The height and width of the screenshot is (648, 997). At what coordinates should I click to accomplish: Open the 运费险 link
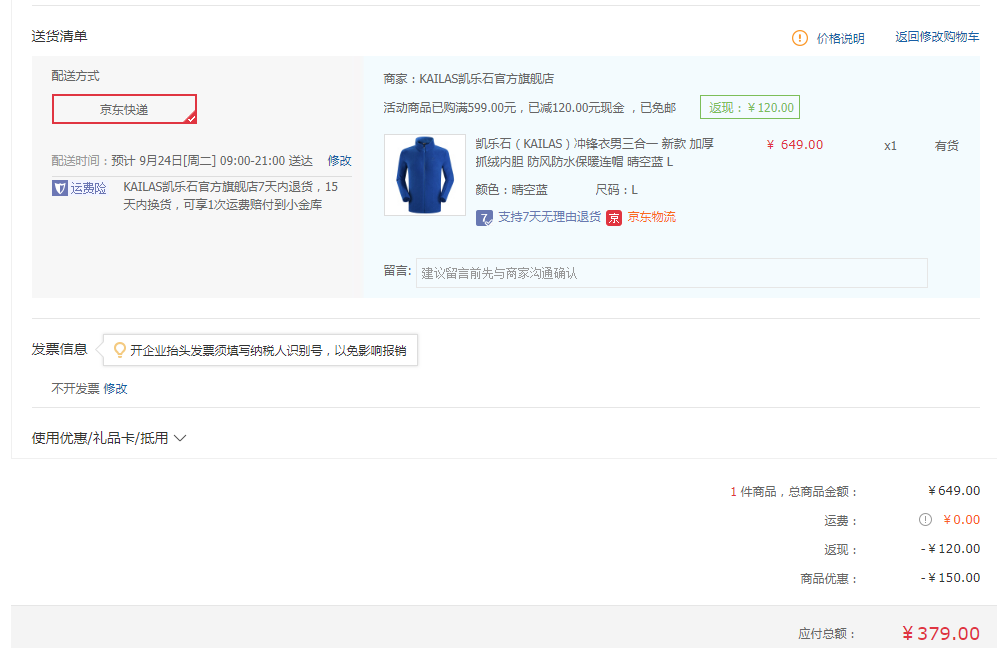[x=88, y=188]
